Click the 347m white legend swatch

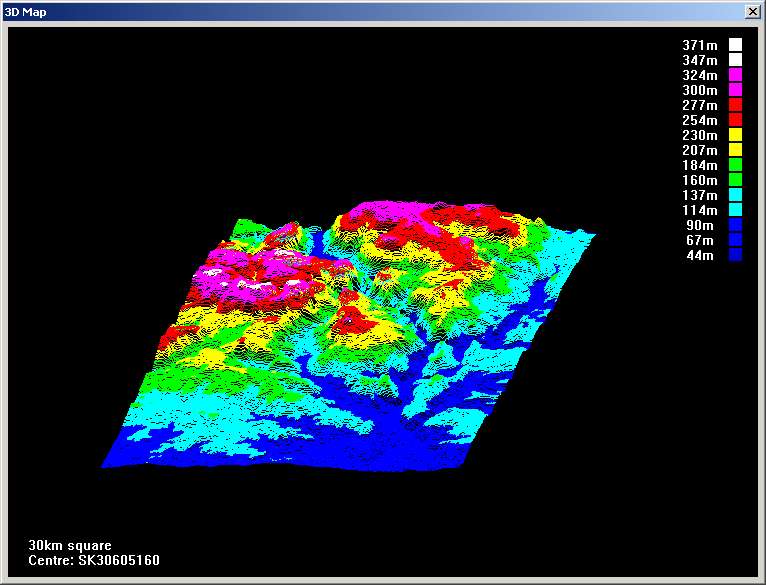[735, 60]
